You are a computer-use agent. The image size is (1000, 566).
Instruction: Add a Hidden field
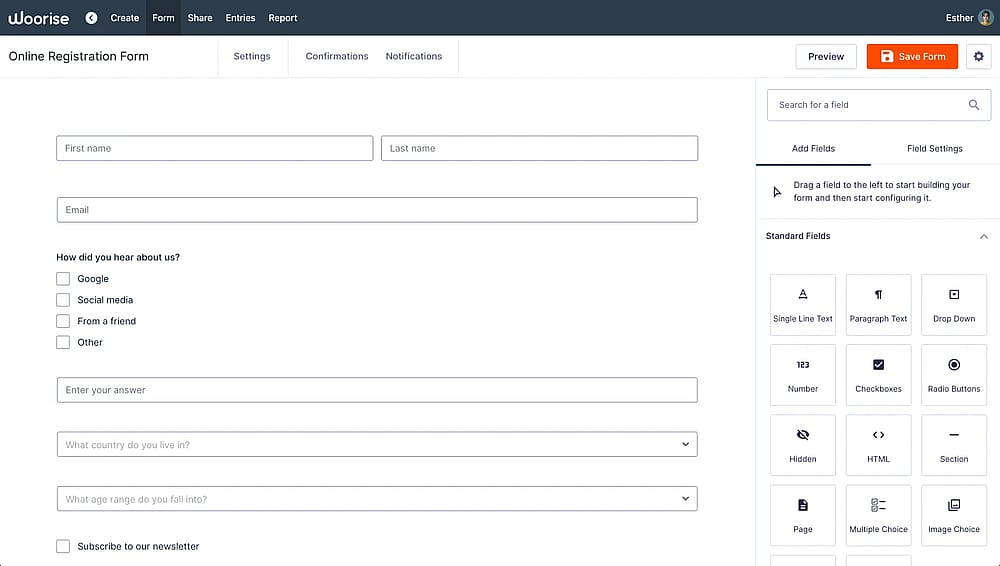(x=802, y=445)
